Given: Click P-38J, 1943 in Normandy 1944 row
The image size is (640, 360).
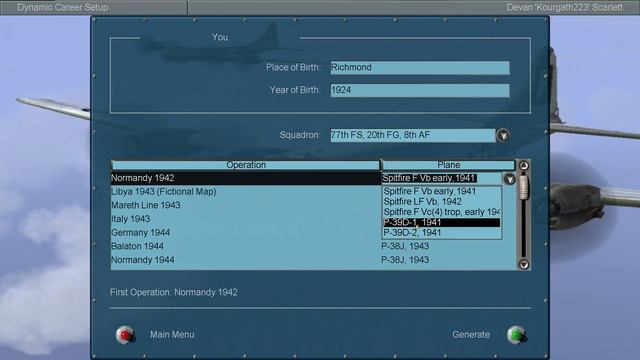Looking at the screenshot, I should tap(405, 260).
